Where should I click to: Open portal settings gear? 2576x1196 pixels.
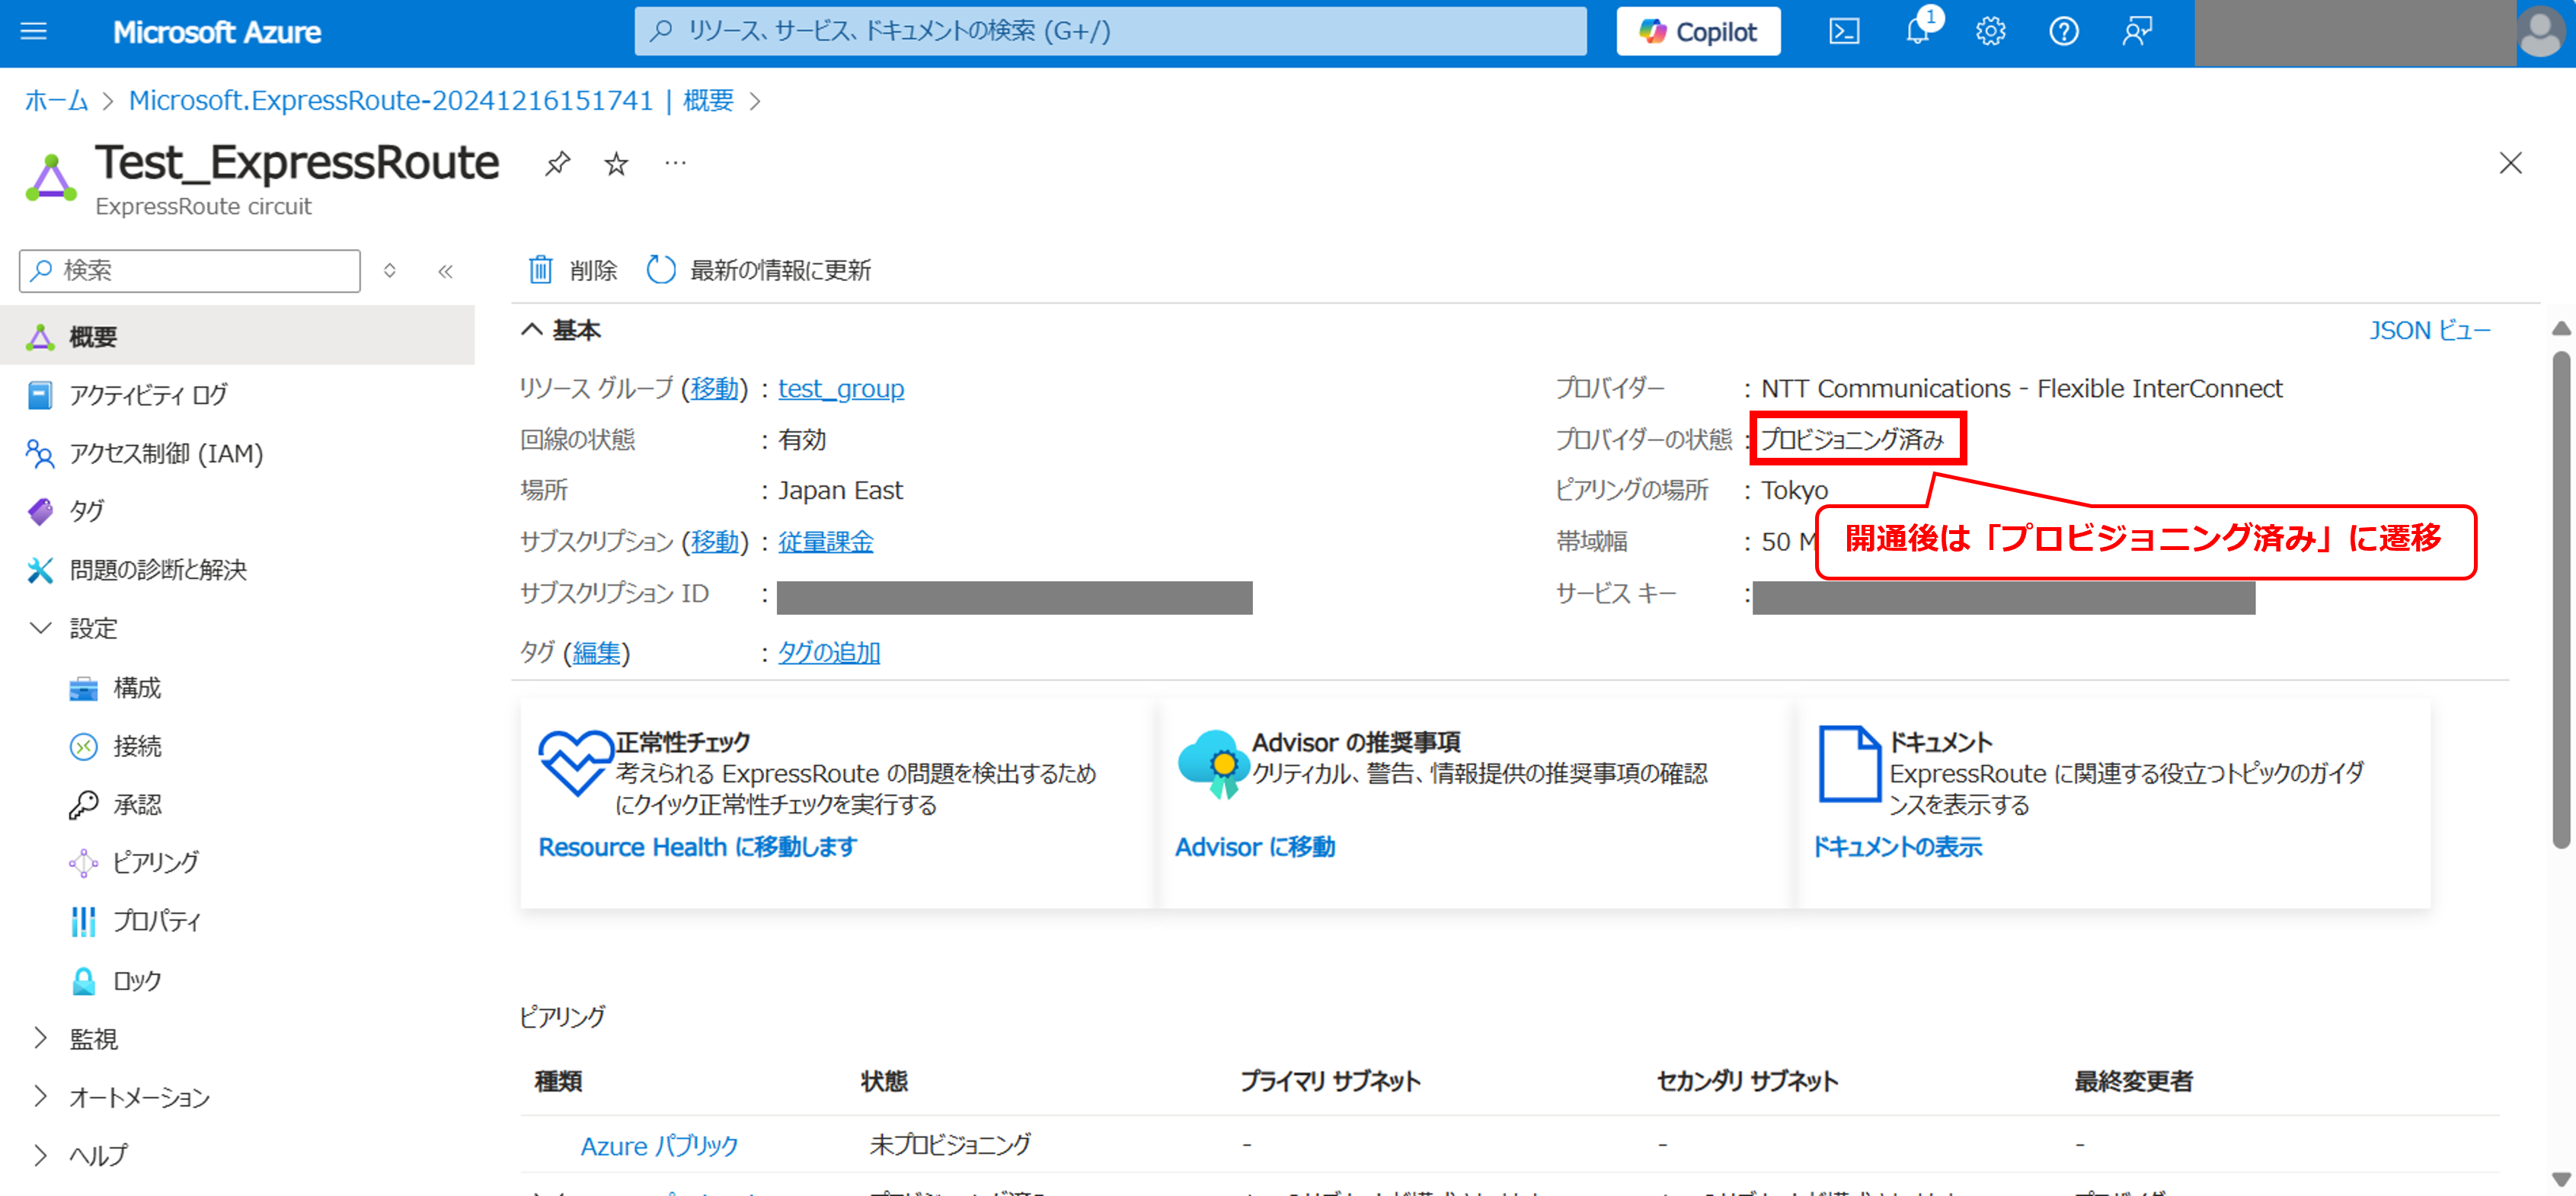click(1990, 32)
